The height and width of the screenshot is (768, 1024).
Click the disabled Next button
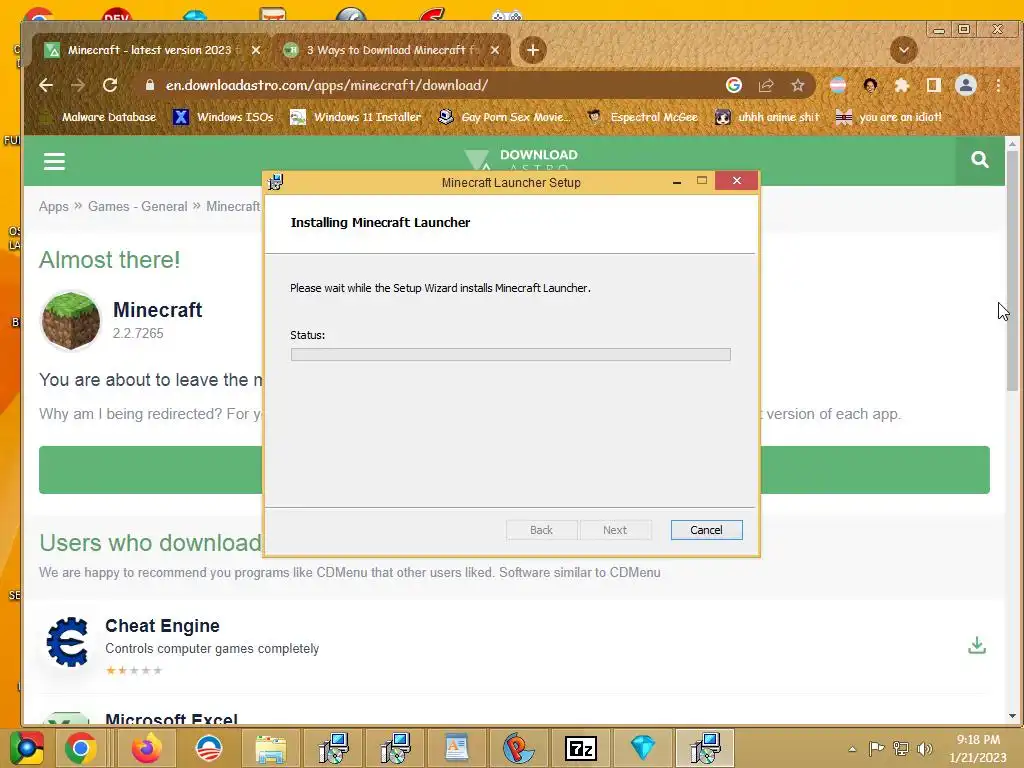[615, 530]
